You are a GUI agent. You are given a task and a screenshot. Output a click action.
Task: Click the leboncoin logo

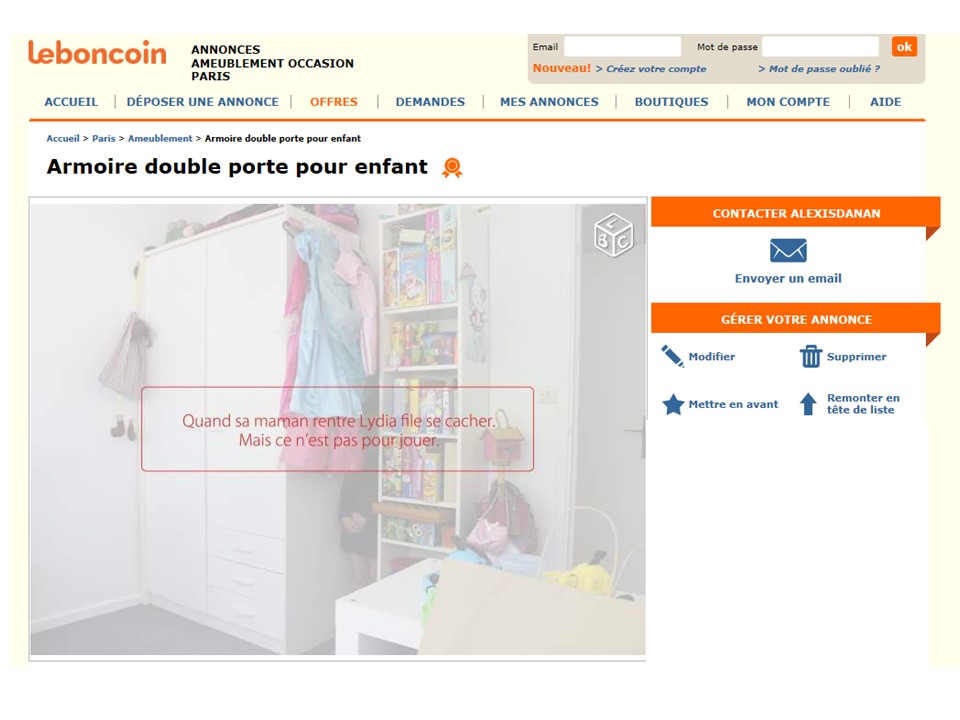point(97,53)
